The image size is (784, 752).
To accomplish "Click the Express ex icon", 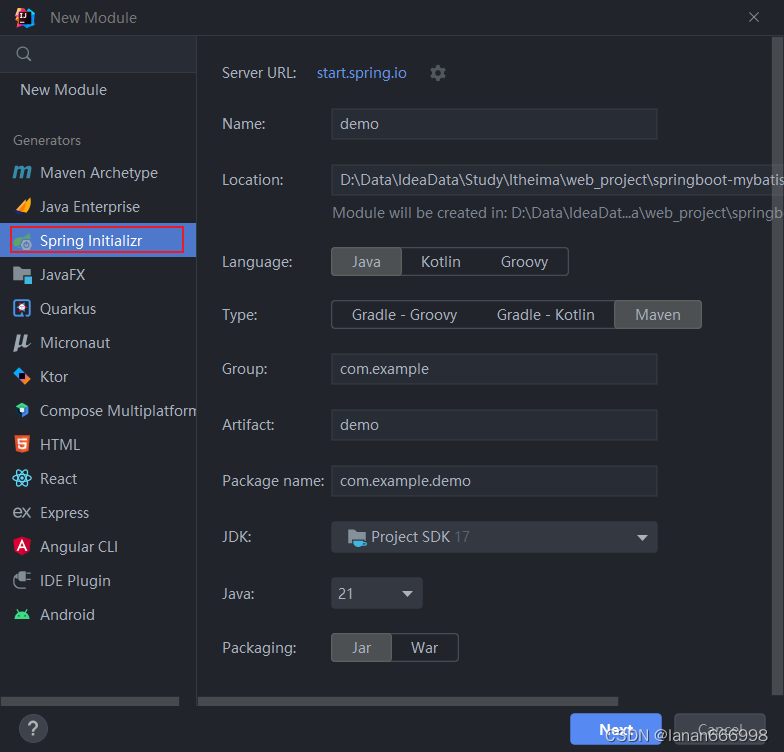I will coord(22,512).
